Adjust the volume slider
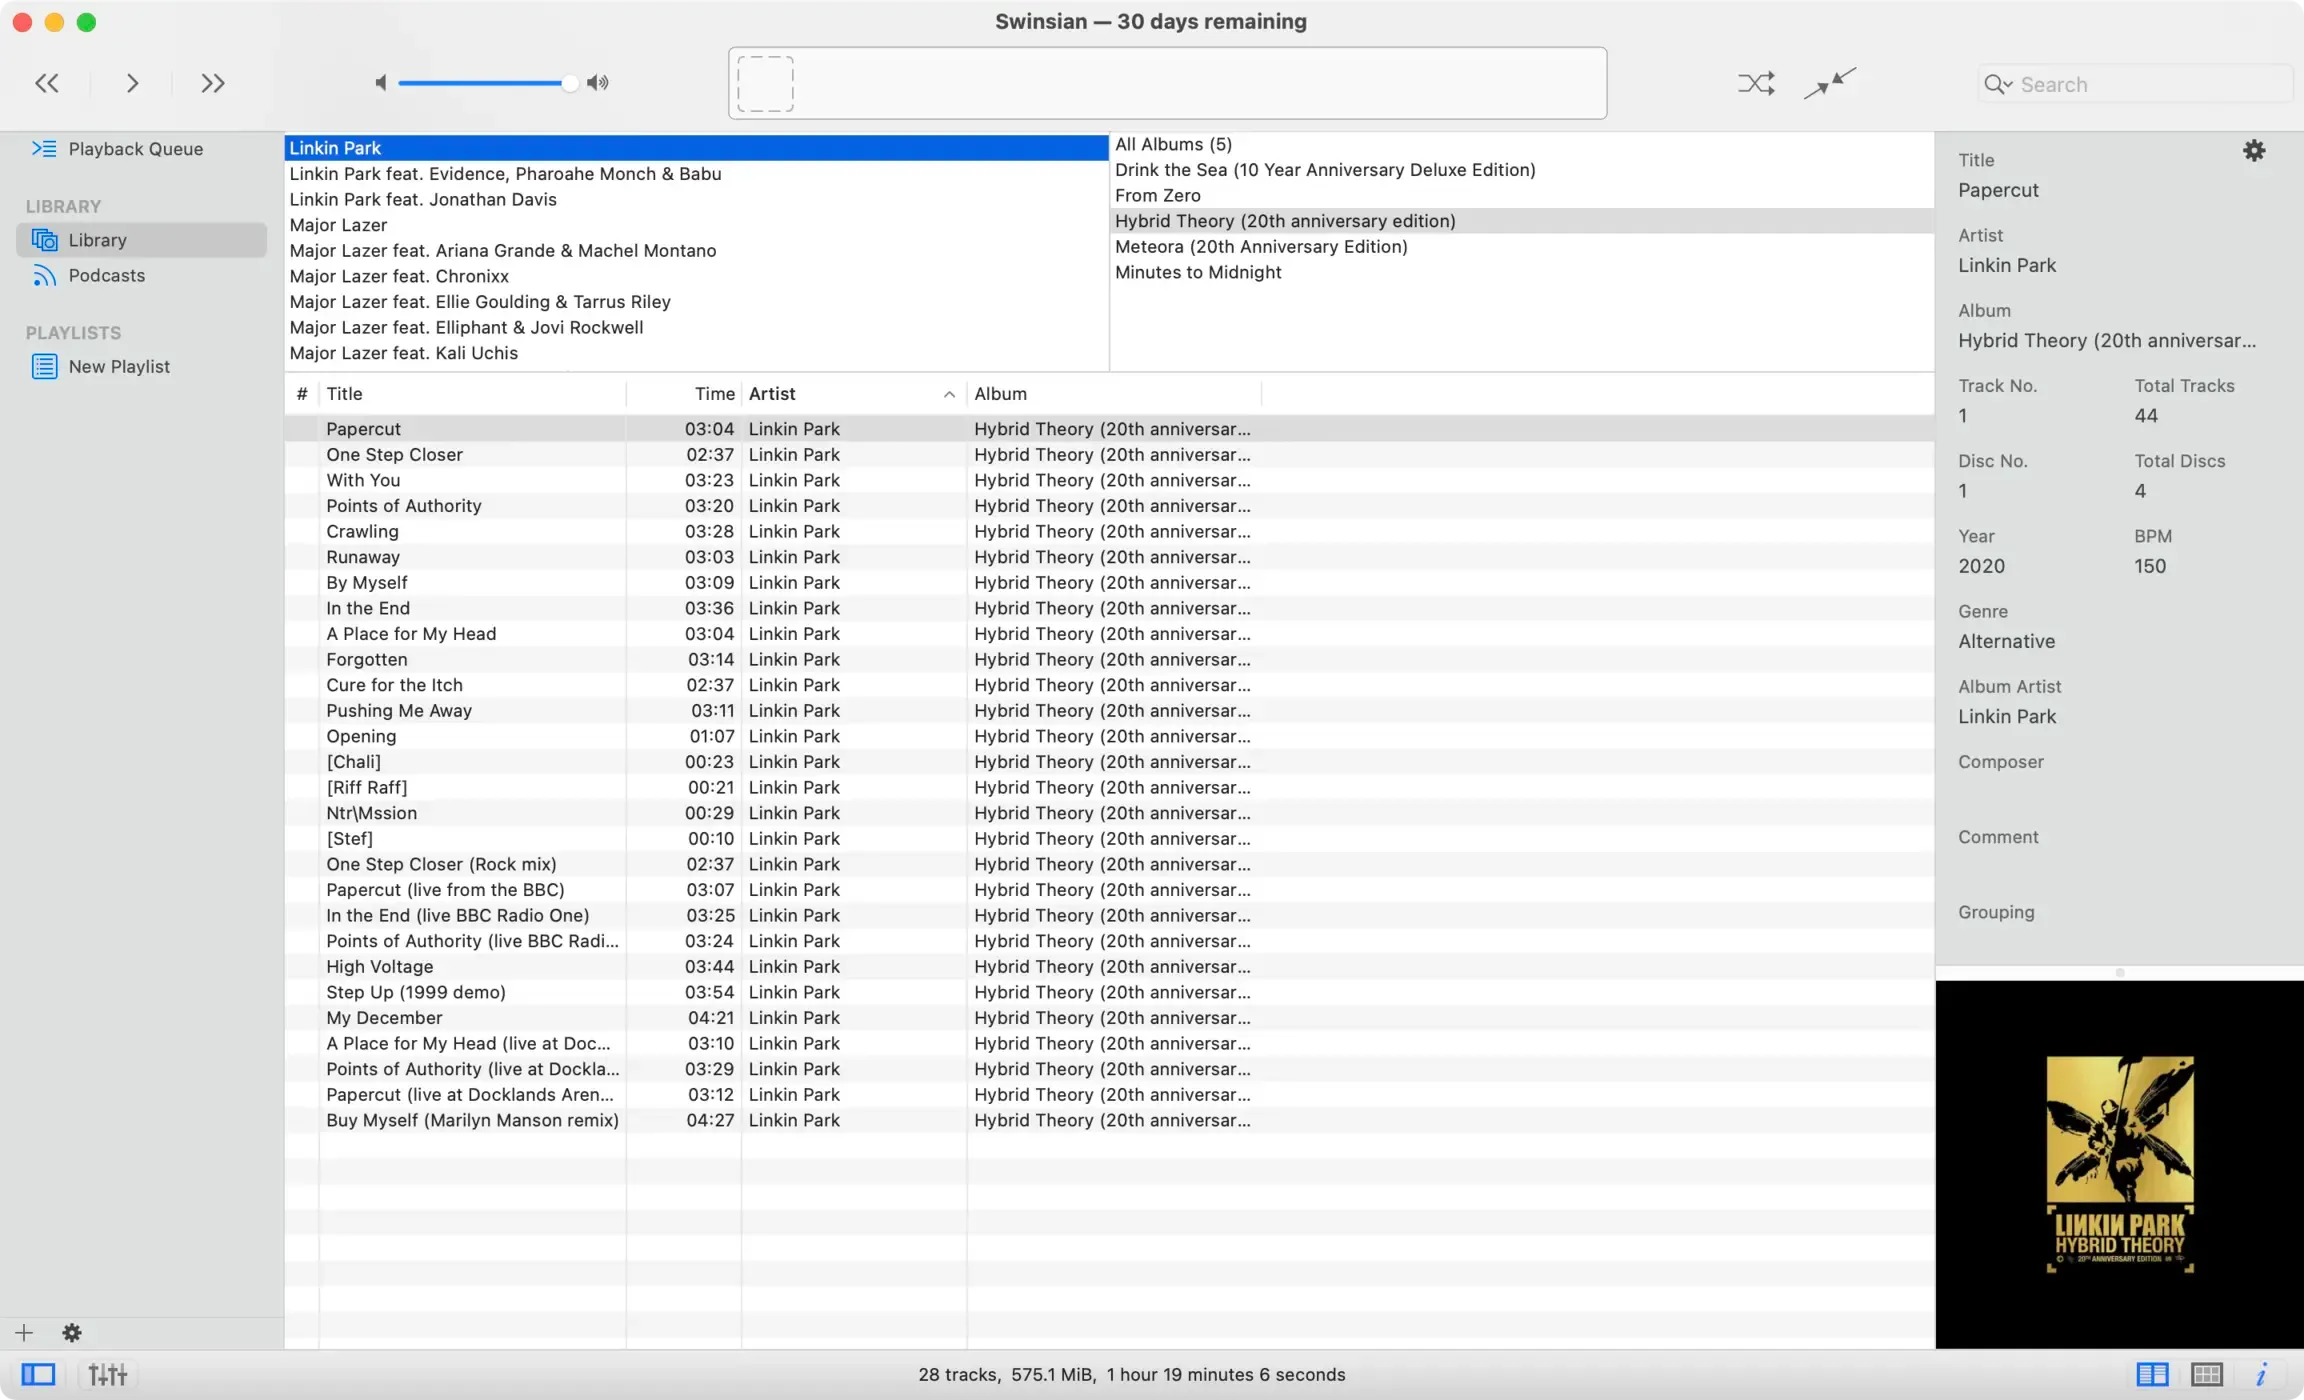The image size is (2304, 1400). (568, 82)
